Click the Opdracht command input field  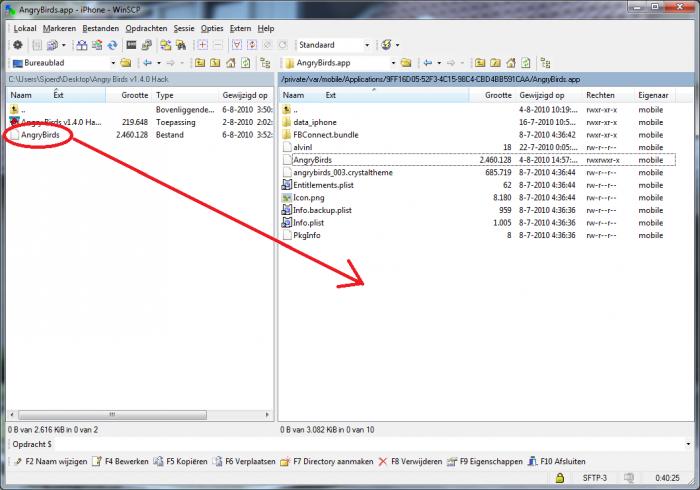(371, 444)
